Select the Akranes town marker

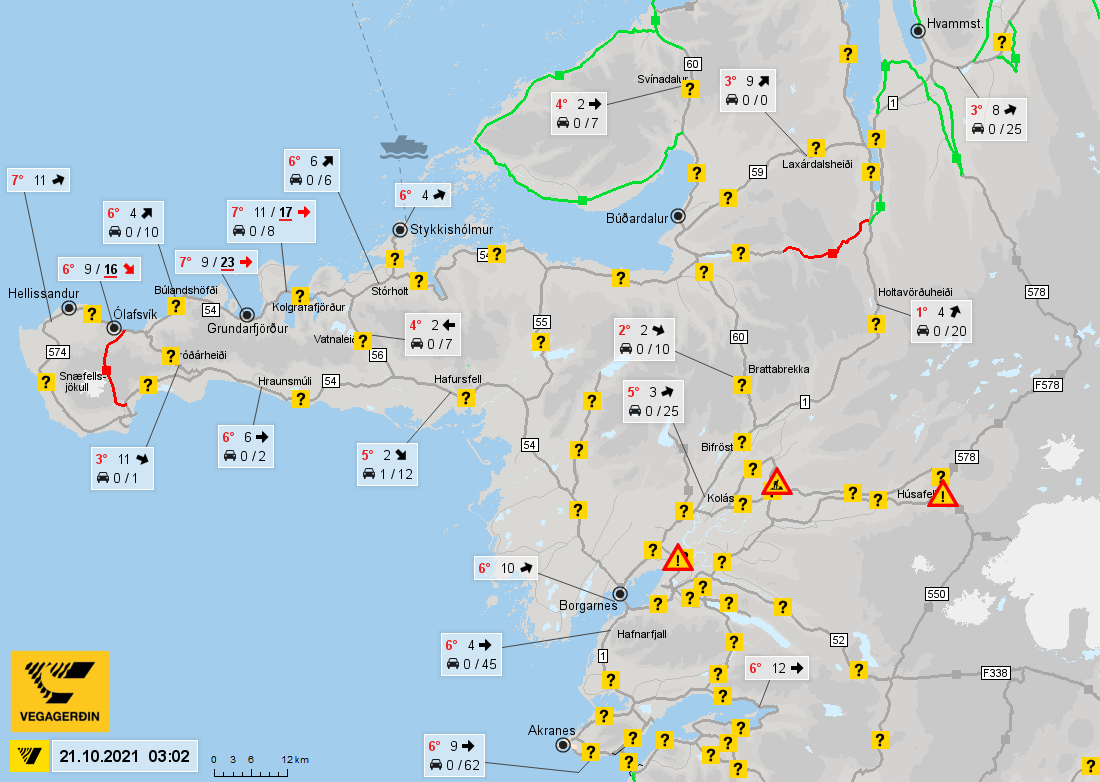[563, 746]
